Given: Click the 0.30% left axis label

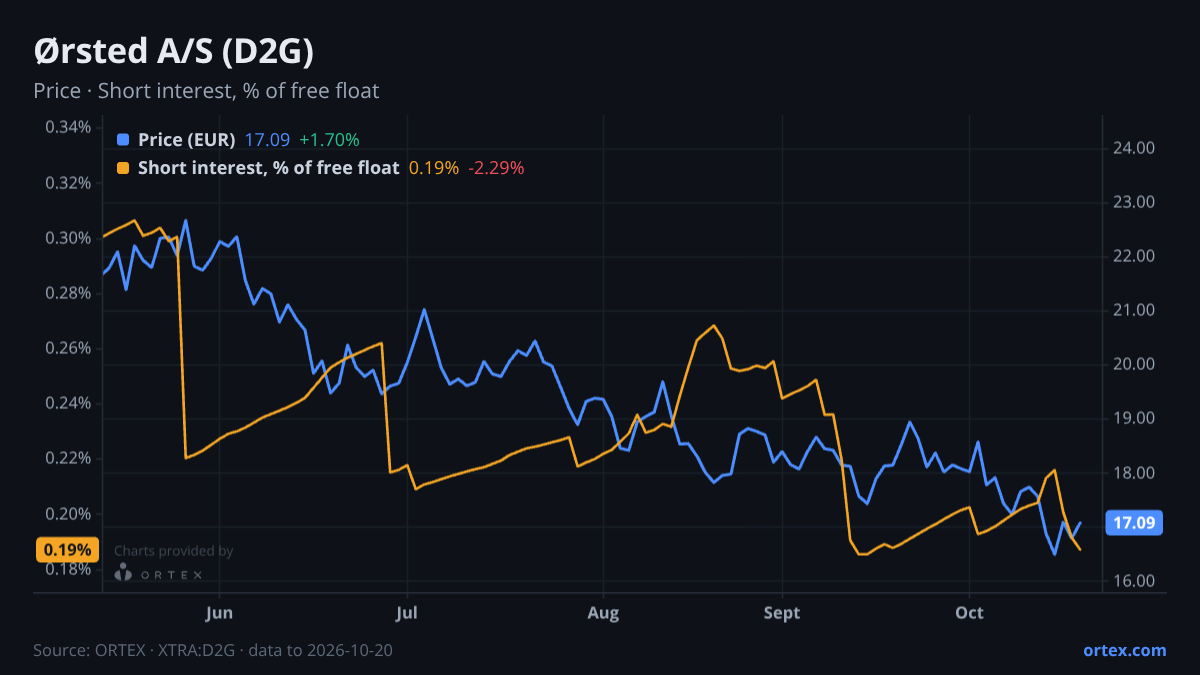Looking at the screenshot, I should pyautogui.click(x=68, y=238).
